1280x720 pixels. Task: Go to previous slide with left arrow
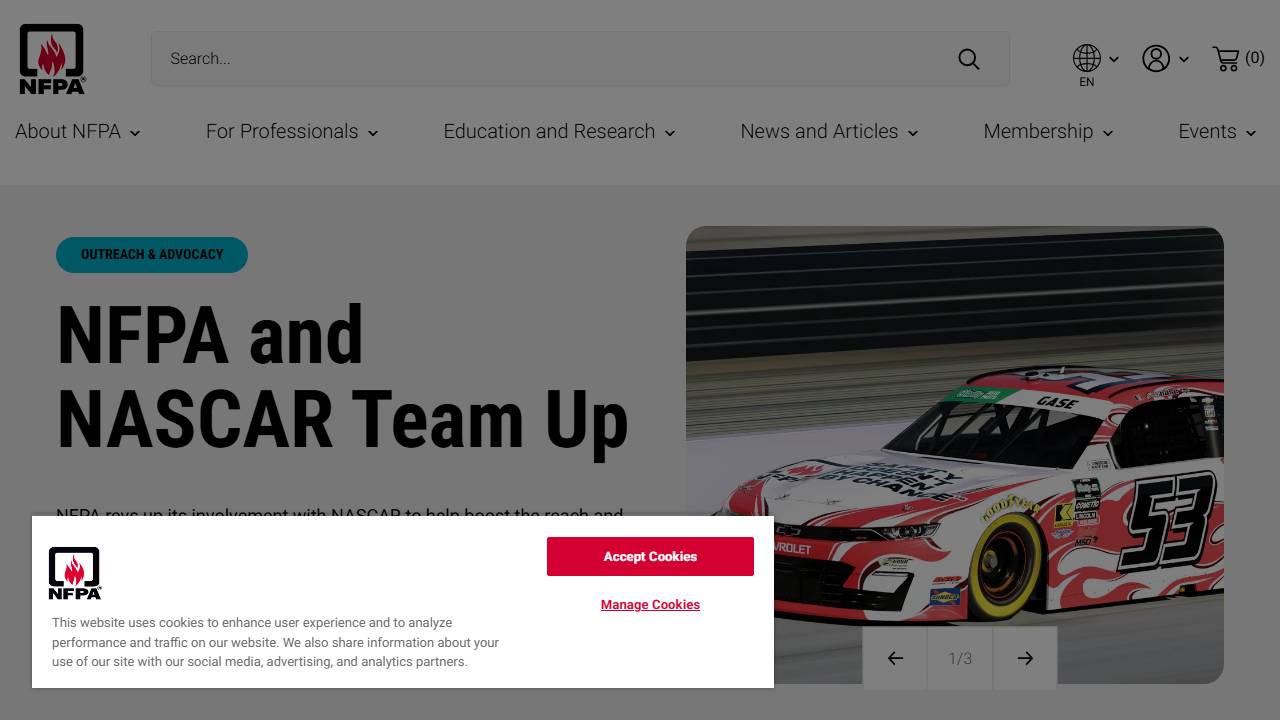895,658
